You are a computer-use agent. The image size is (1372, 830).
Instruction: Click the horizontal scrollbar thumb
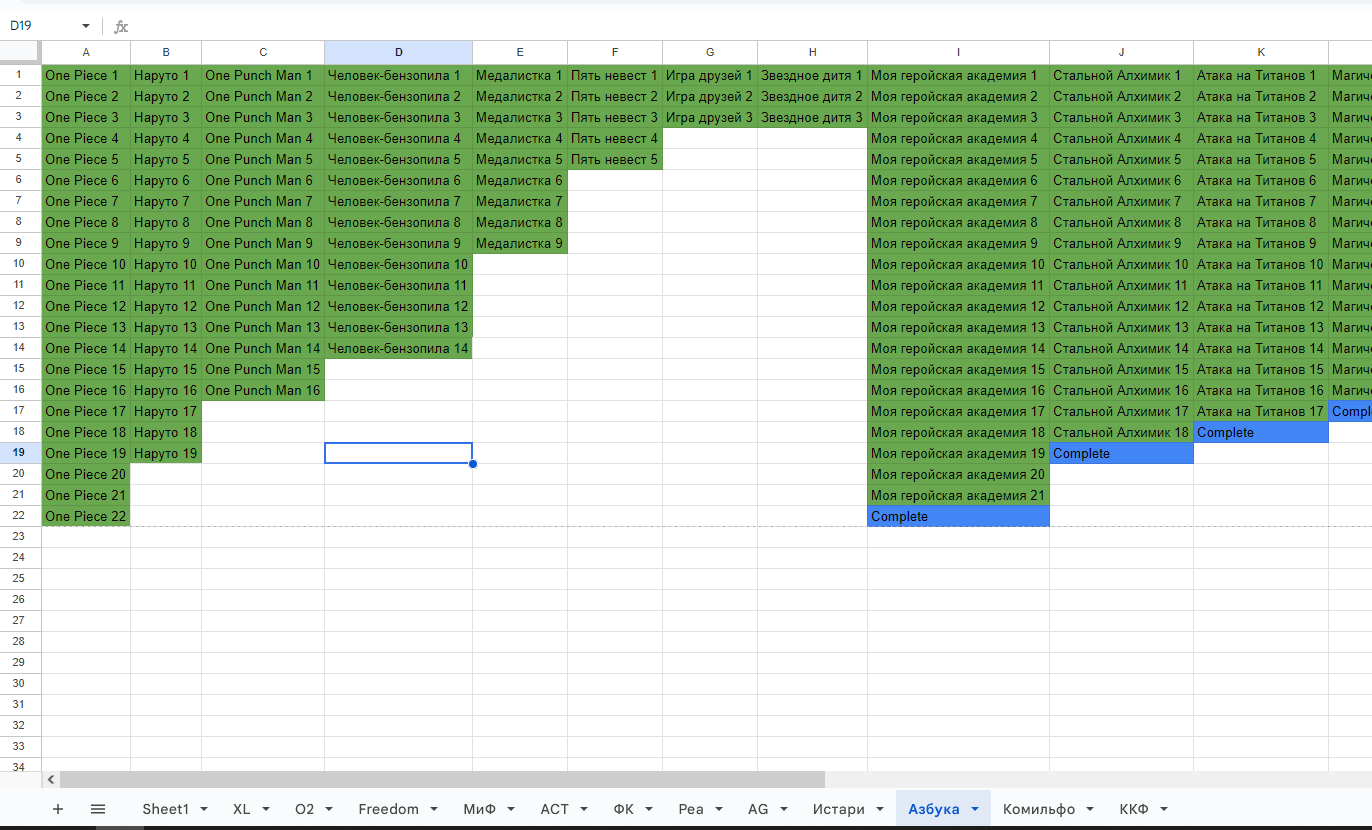(x=442, y=779)
